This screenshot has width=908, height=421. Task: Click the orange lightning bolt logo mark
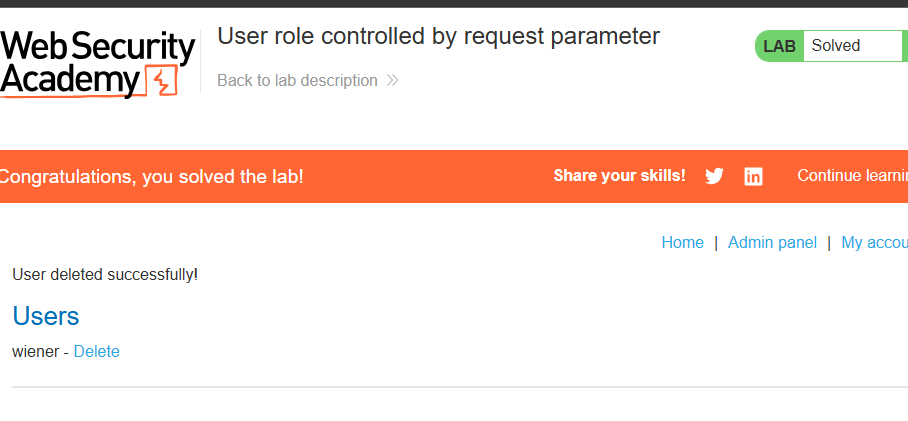pyautogui.click(x=162, y=81)
